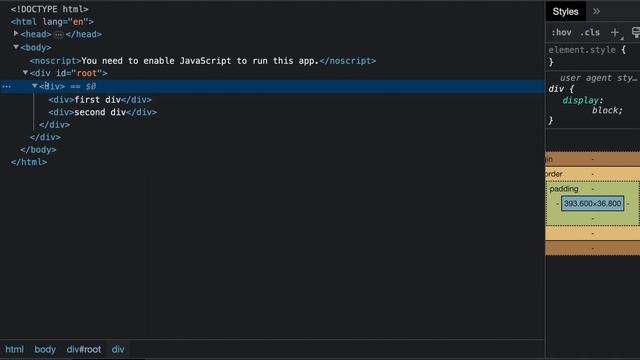Toggle :hov element state panel

tap(561, 33)
